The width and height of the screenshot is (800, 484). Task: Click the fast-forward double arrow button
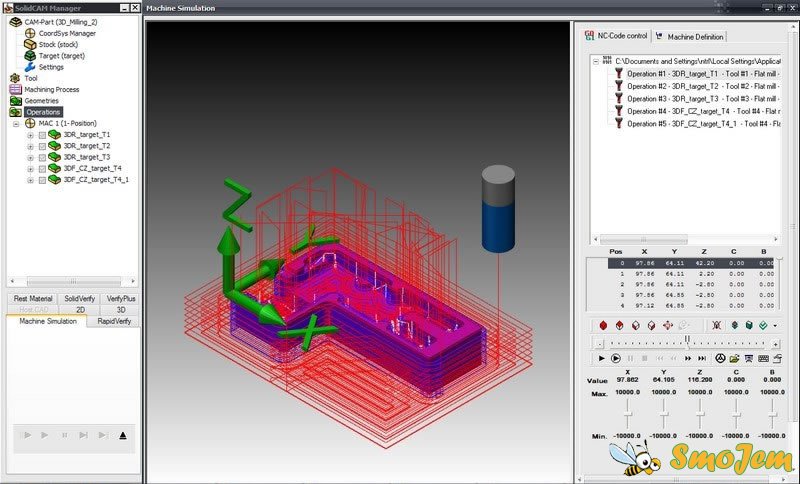(x=688, y=359)
